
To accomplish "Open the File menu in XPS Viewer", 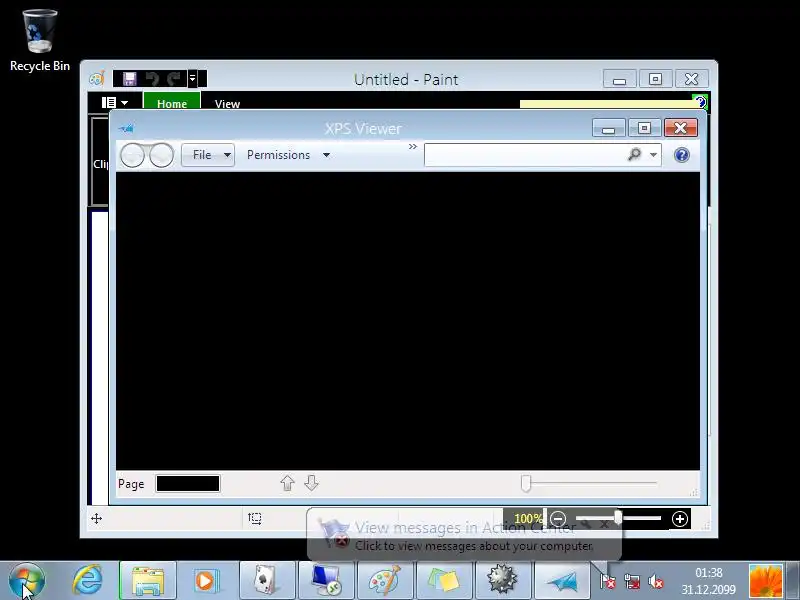I will [x=208, y=155].
